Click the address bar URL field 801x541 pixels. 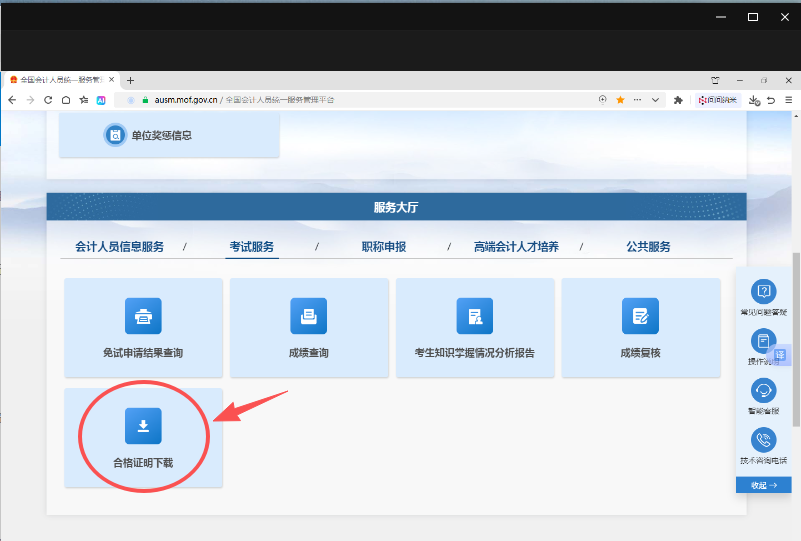pos(360,100)
